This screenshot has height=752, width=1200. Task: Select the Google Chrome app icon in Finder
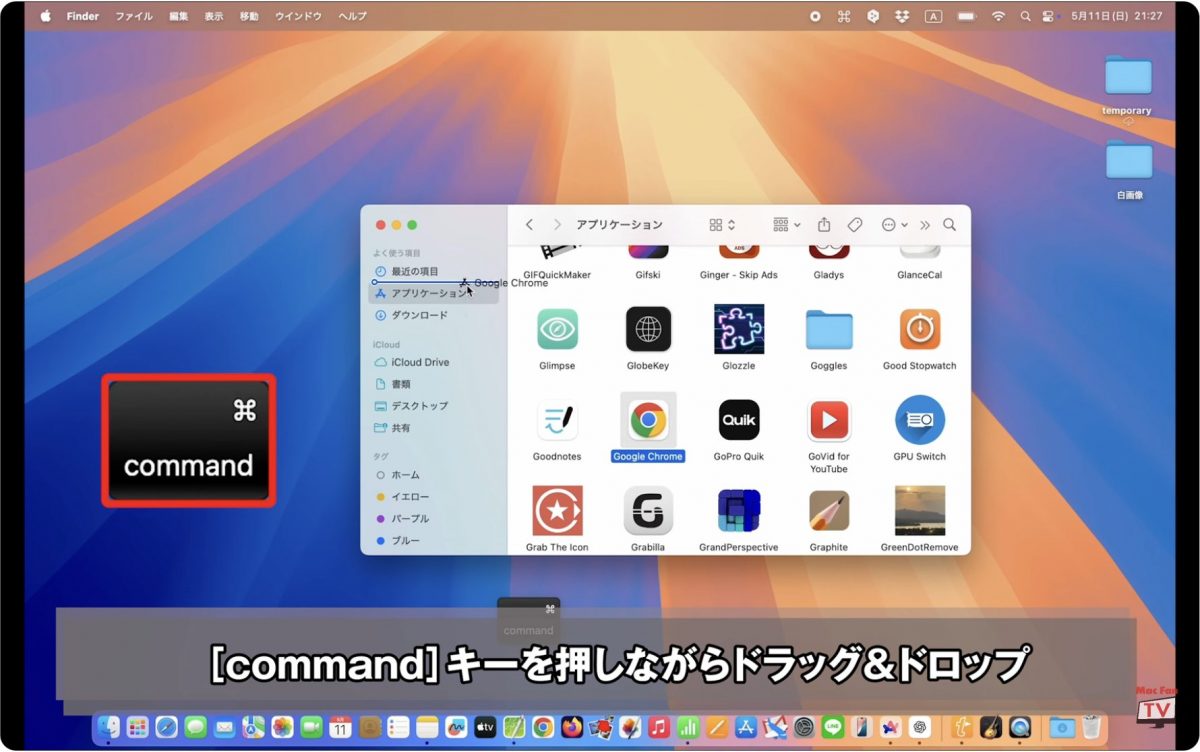(648, 420)
